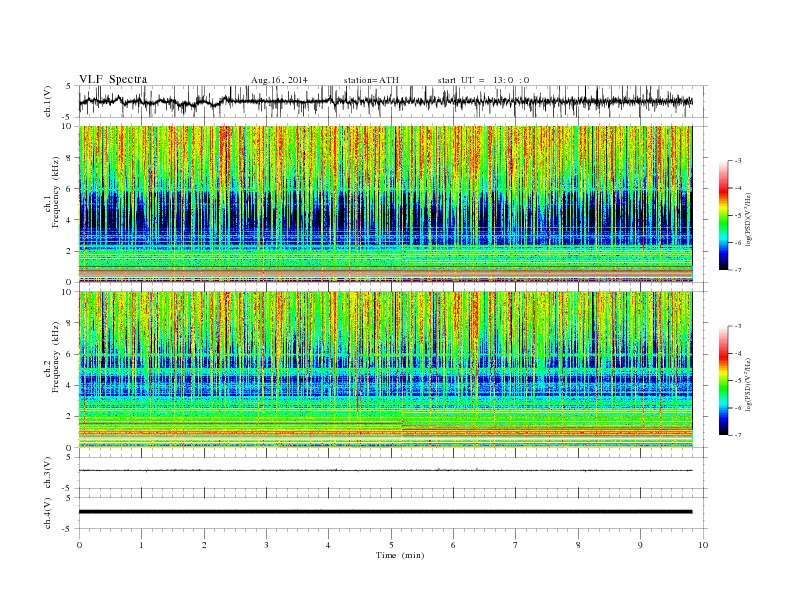Viewport: 792px width, 612px height.
Task: Click the 'ch.4(V)' axis label
Action: tap(48, 514)
